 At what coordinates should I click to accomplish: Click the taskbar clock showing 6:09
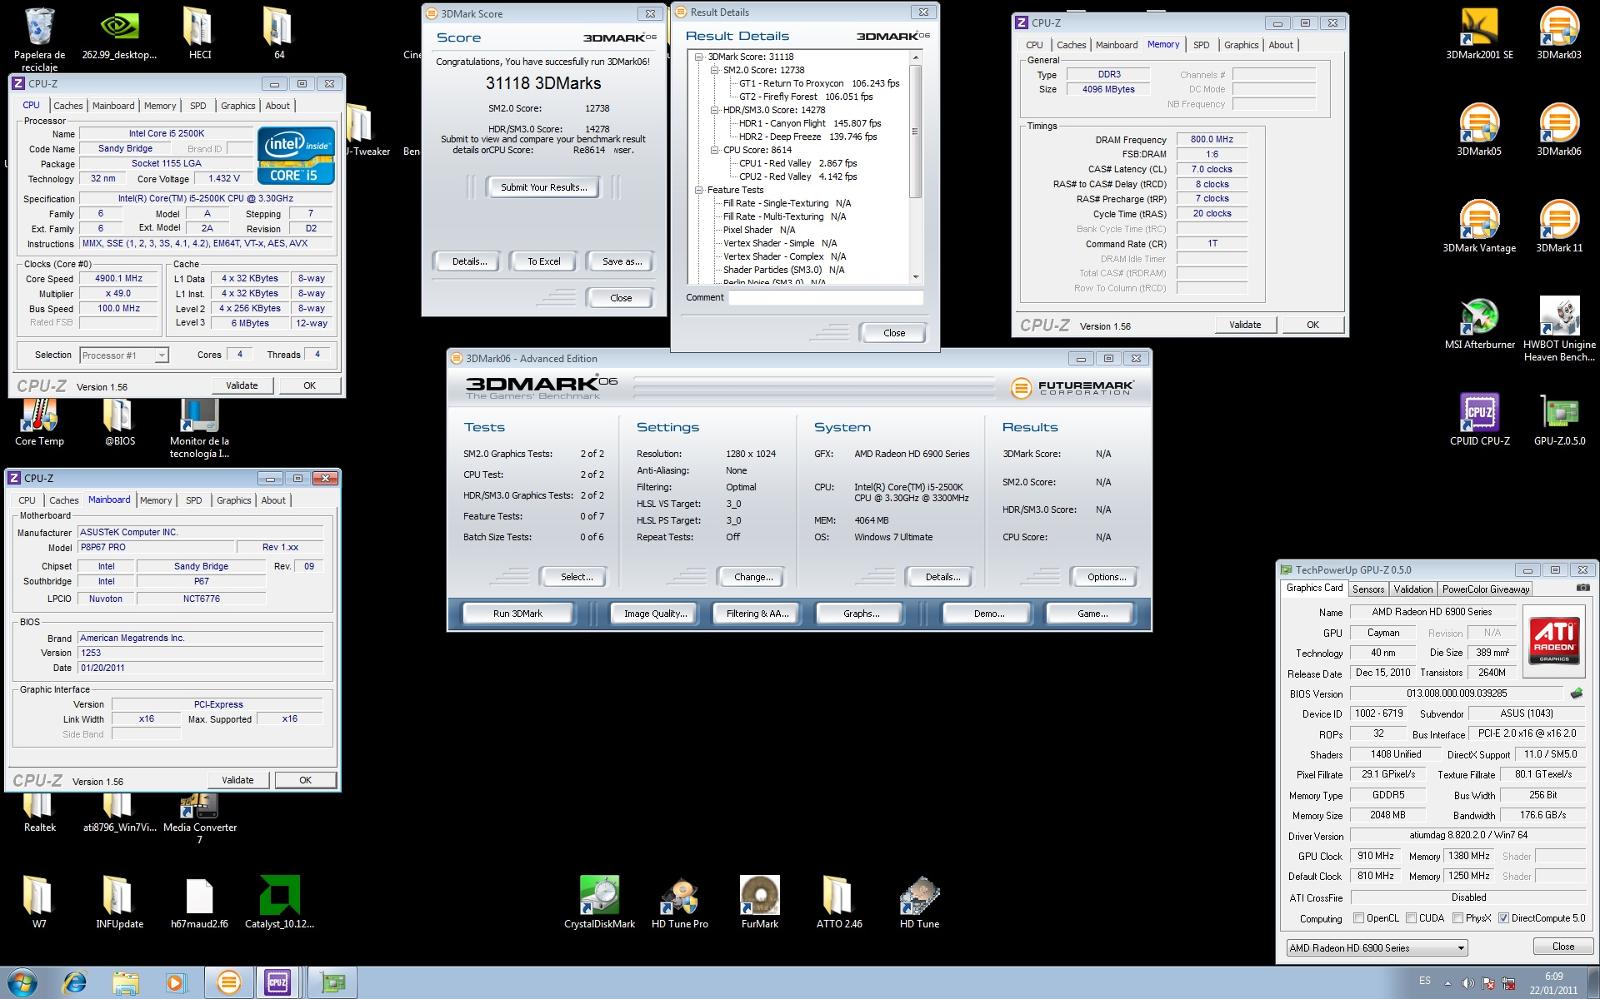pyautogui.click(x=1553, y=982)
